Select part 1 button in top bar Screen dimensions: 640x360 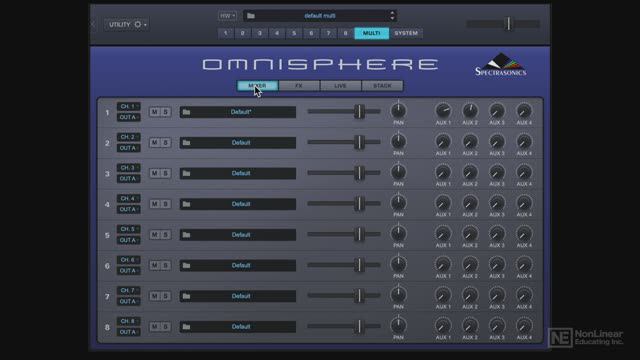[225, 33]
